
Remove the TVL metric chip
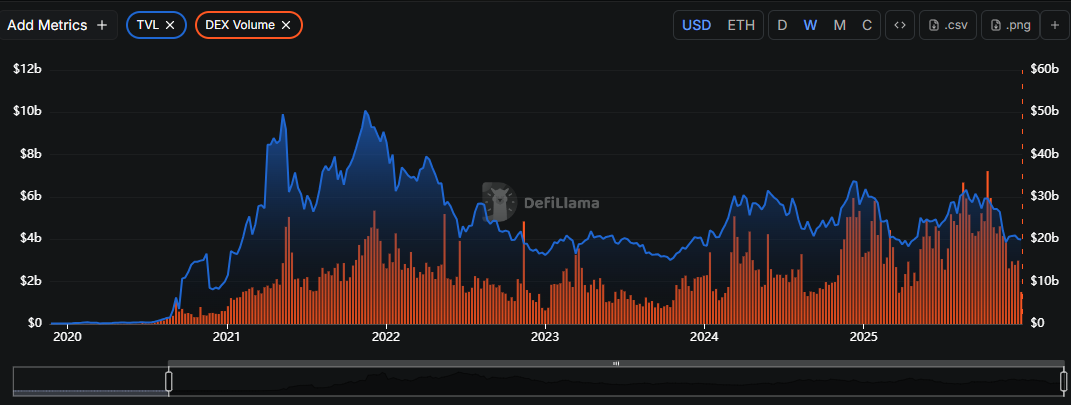click(171, 25)
